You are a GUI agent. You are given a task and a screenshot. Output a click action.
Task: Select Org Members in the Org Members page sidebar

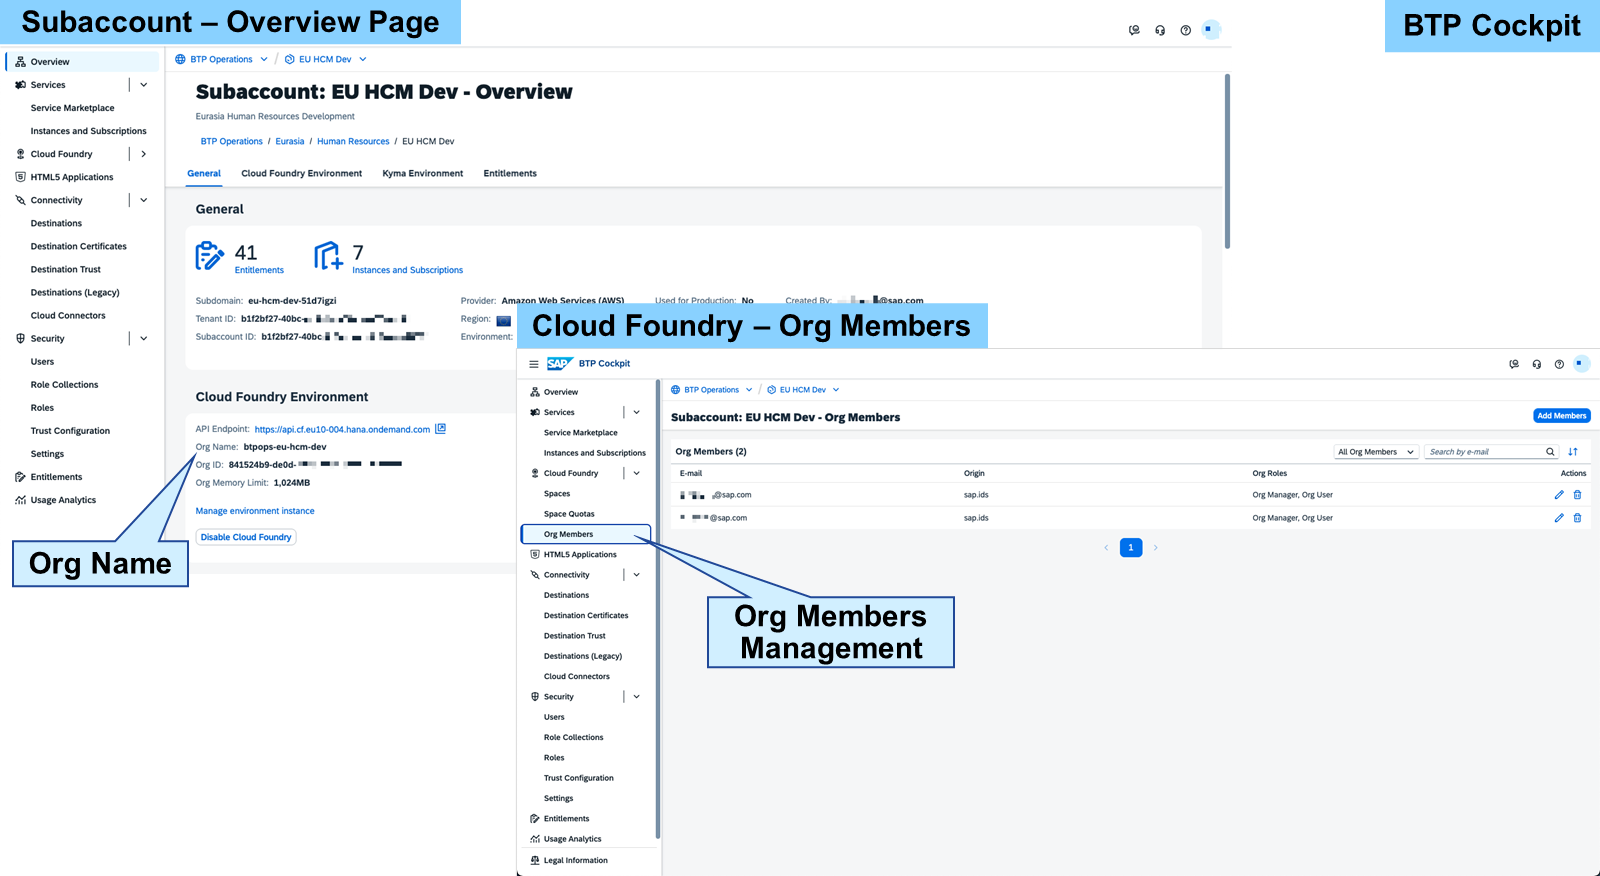tap(586, 534)
